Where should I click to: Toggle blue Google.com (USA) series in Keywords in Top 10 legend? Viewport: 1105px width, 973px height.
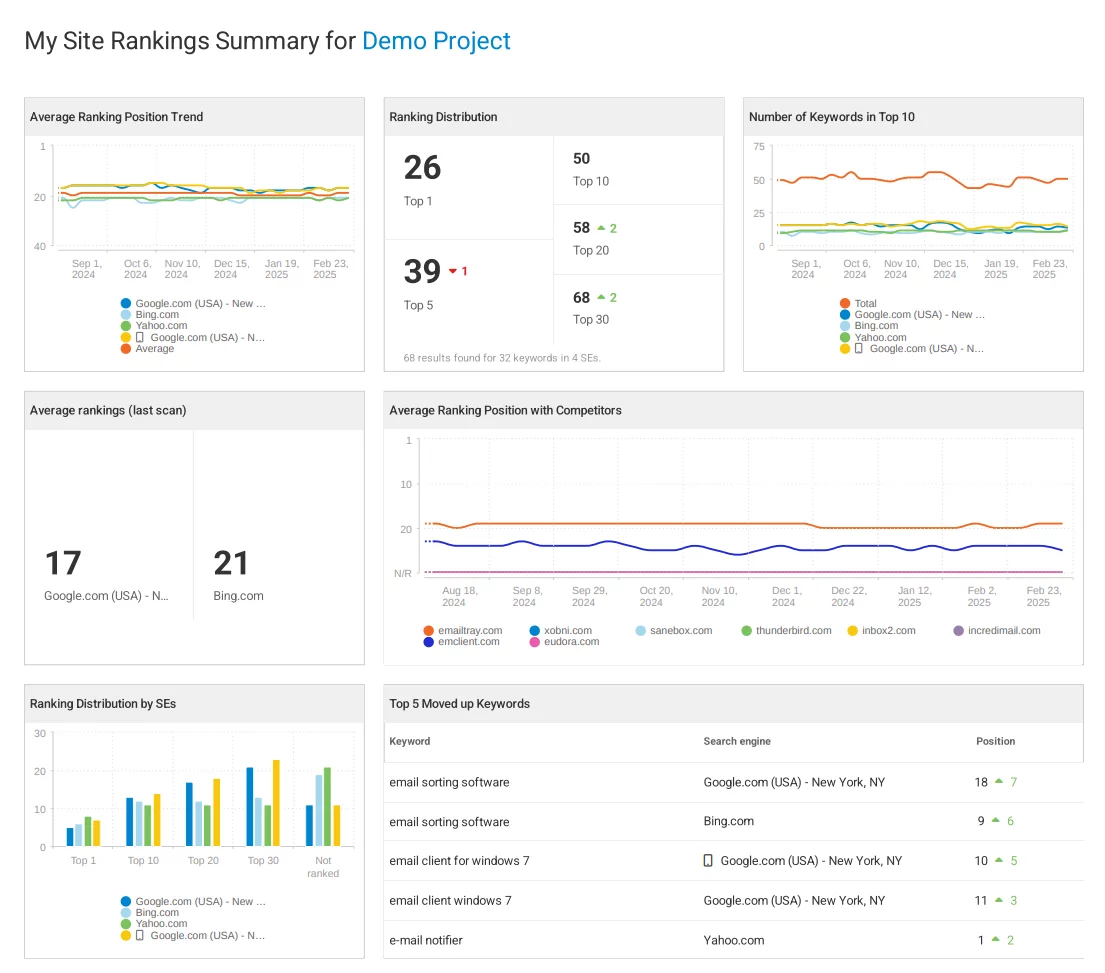click(912, 315)
